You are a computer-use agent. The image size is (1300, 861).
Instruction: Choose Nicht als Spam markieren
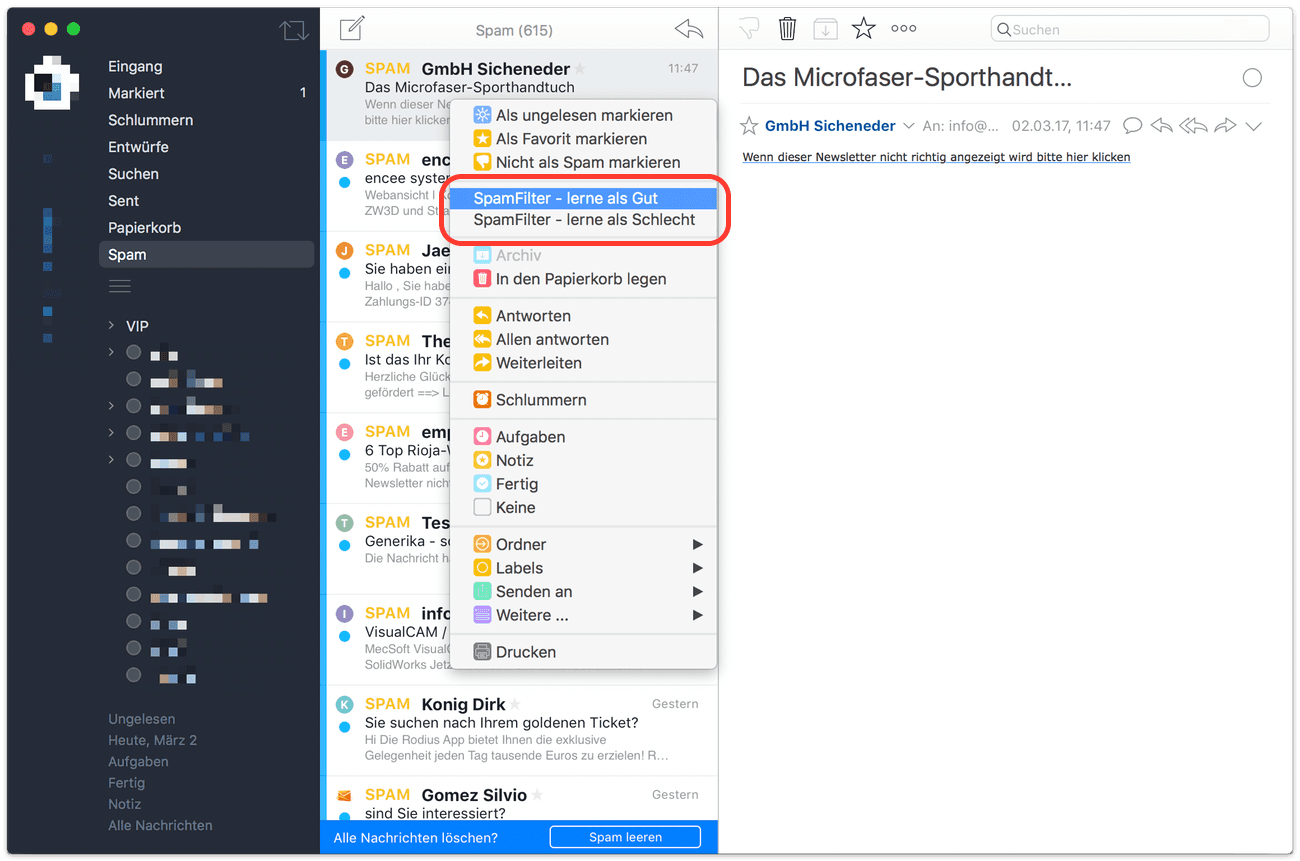pos(583,162)
